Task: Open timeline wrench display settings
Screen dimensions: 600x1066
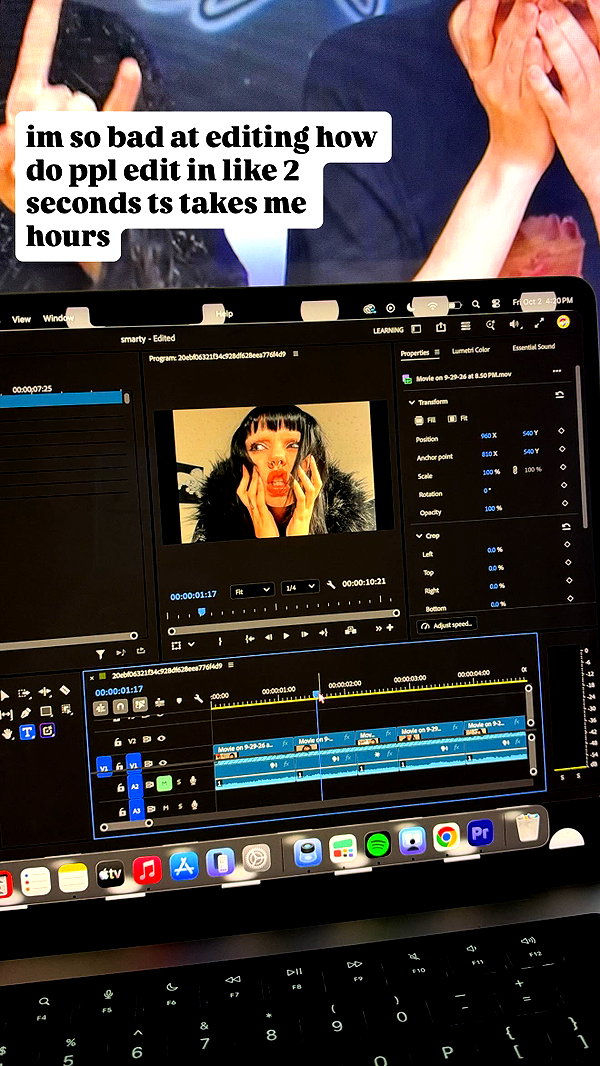Action: click(x=198, y=698)
